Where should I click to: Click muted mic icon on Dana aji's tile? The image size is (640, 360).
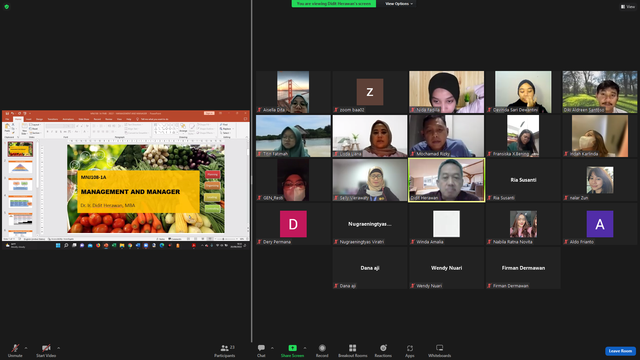336,286
